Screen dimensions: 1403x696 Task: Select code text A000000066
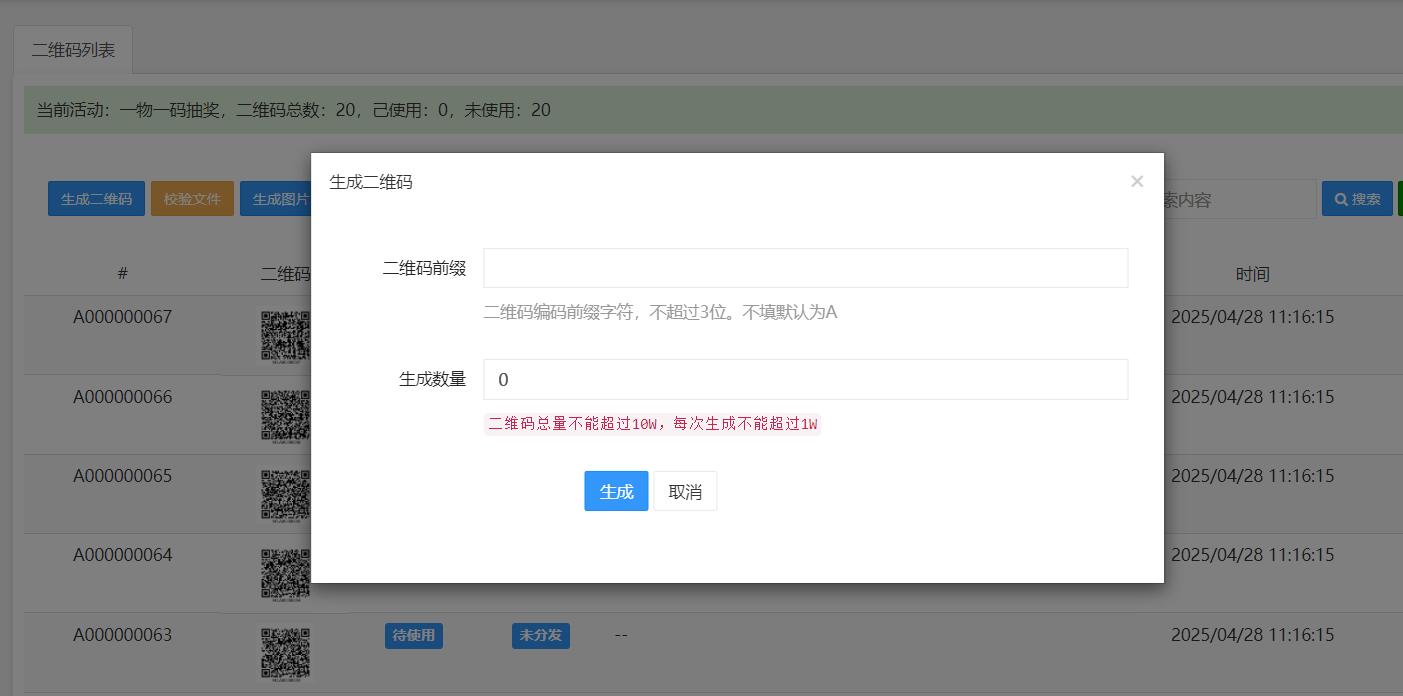(122, 397)
